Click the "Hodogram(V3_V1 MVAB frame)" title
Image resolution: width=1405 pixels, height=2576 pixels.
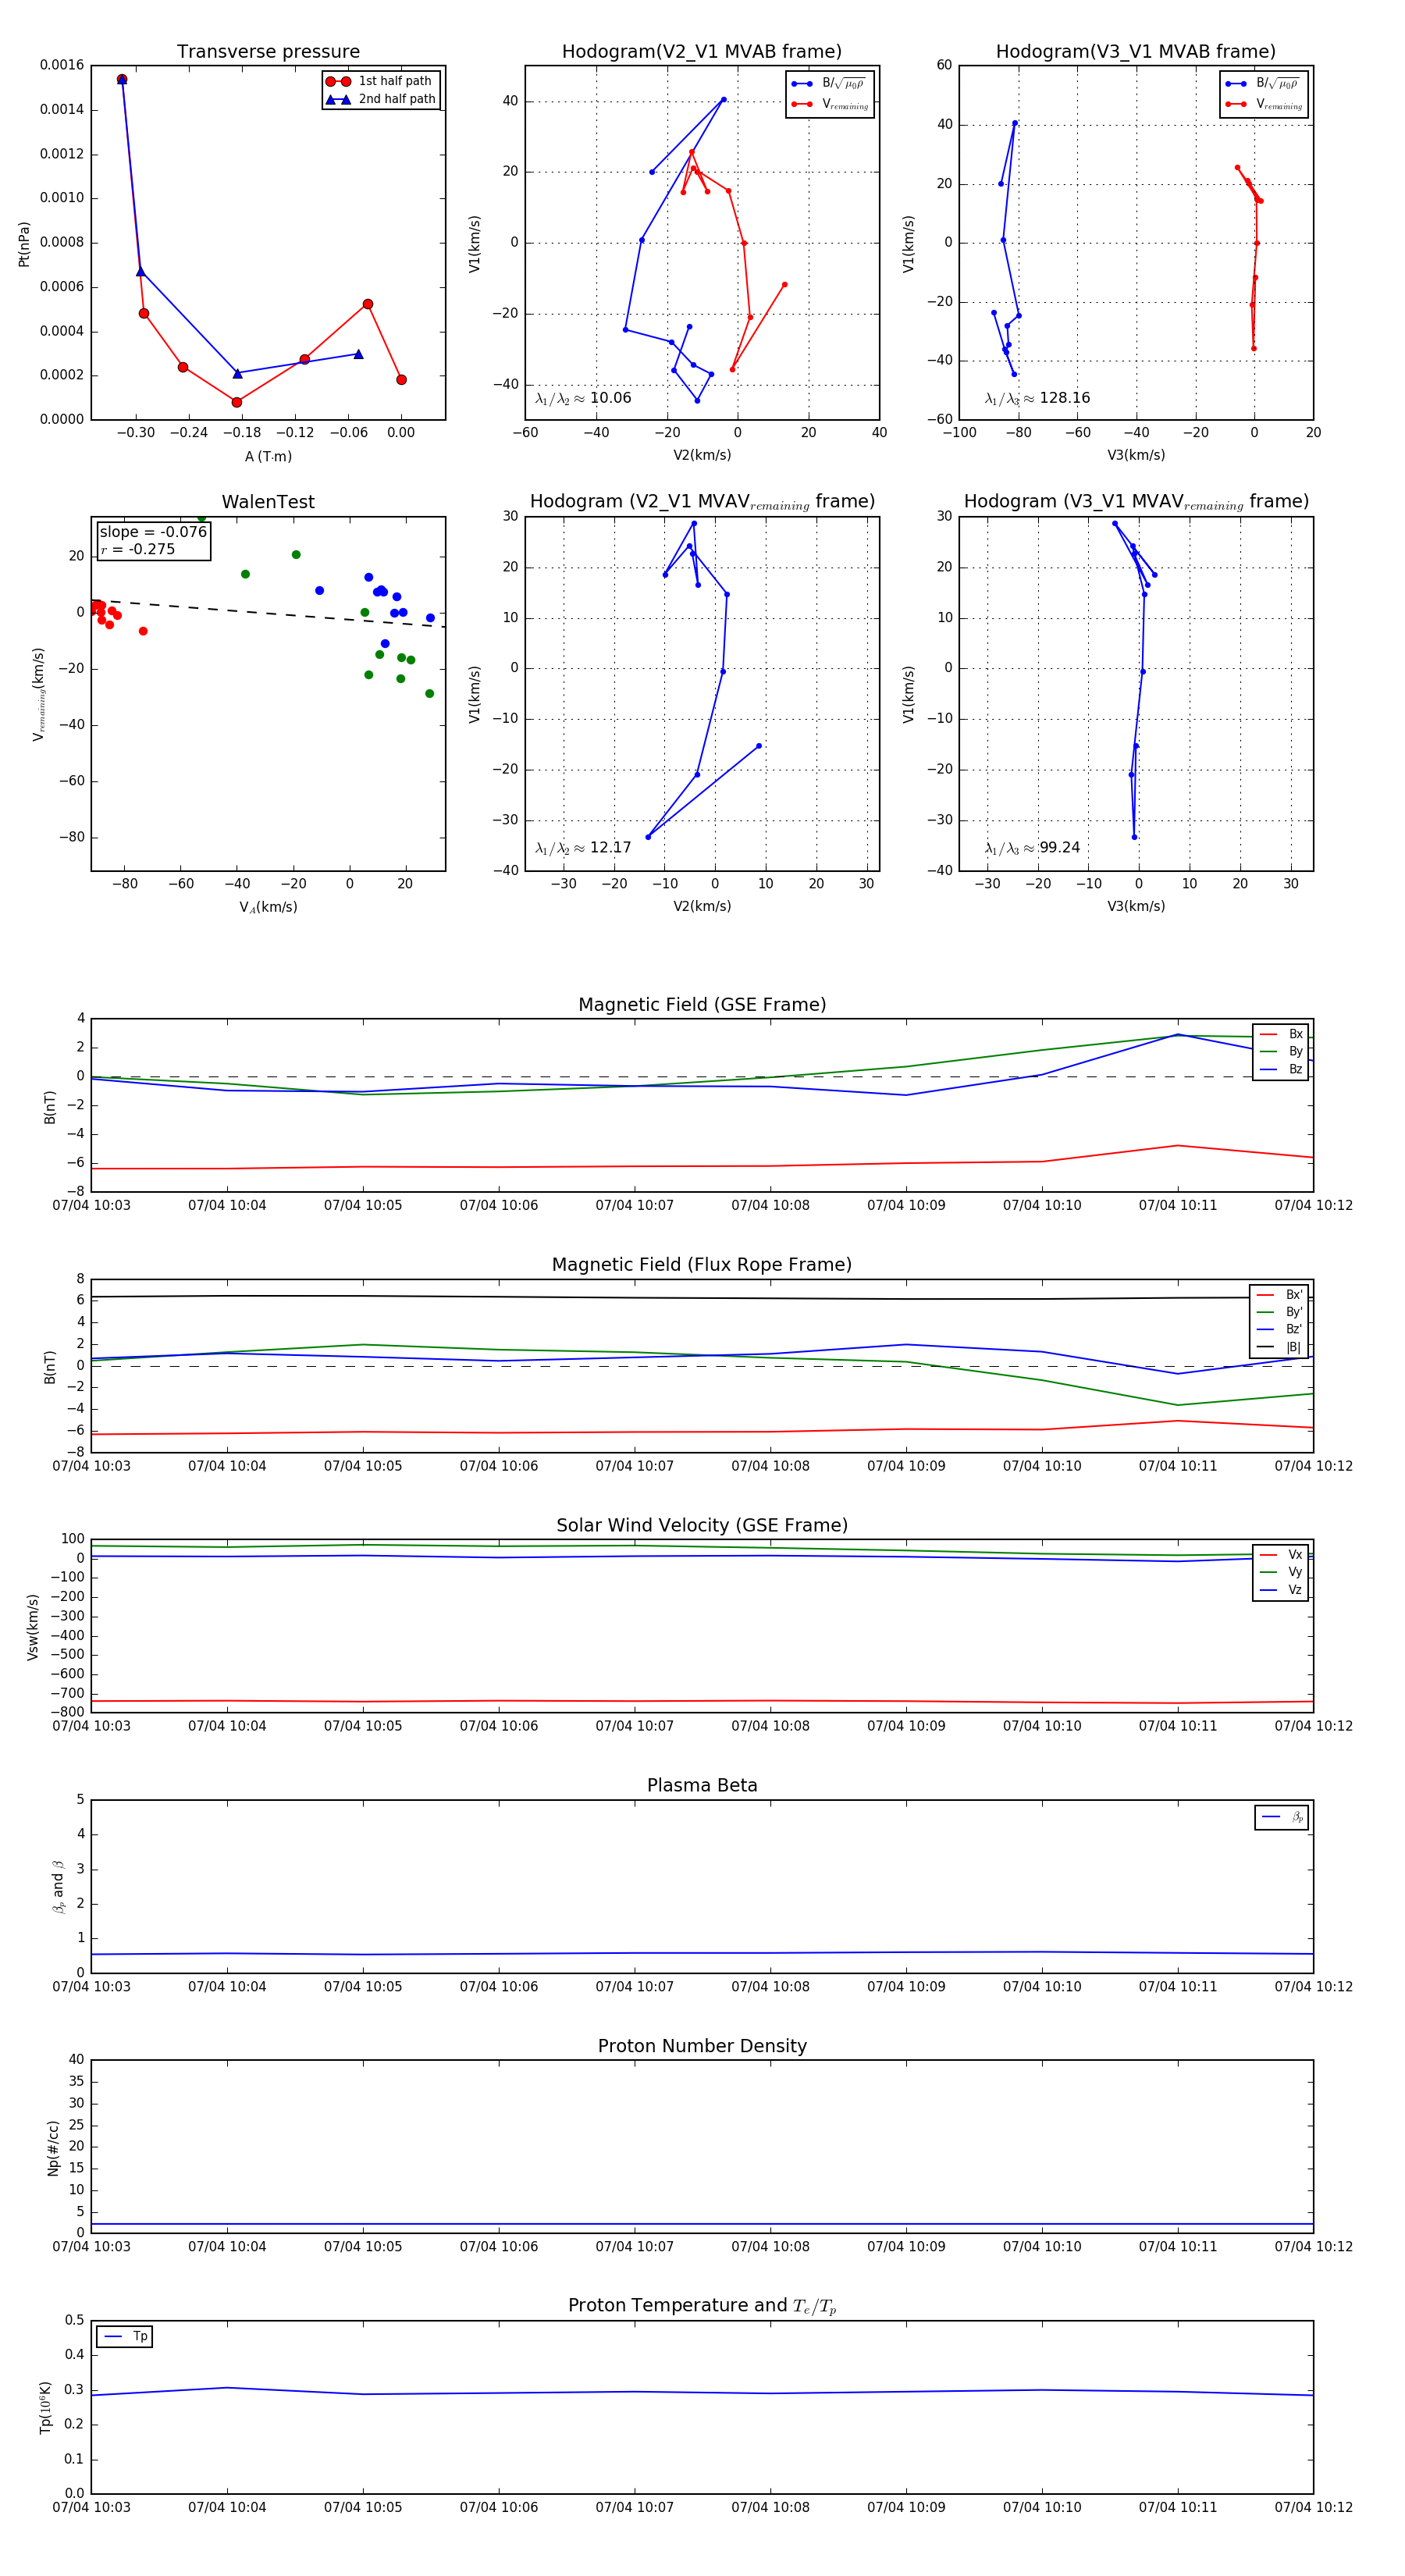point(1136,52)
